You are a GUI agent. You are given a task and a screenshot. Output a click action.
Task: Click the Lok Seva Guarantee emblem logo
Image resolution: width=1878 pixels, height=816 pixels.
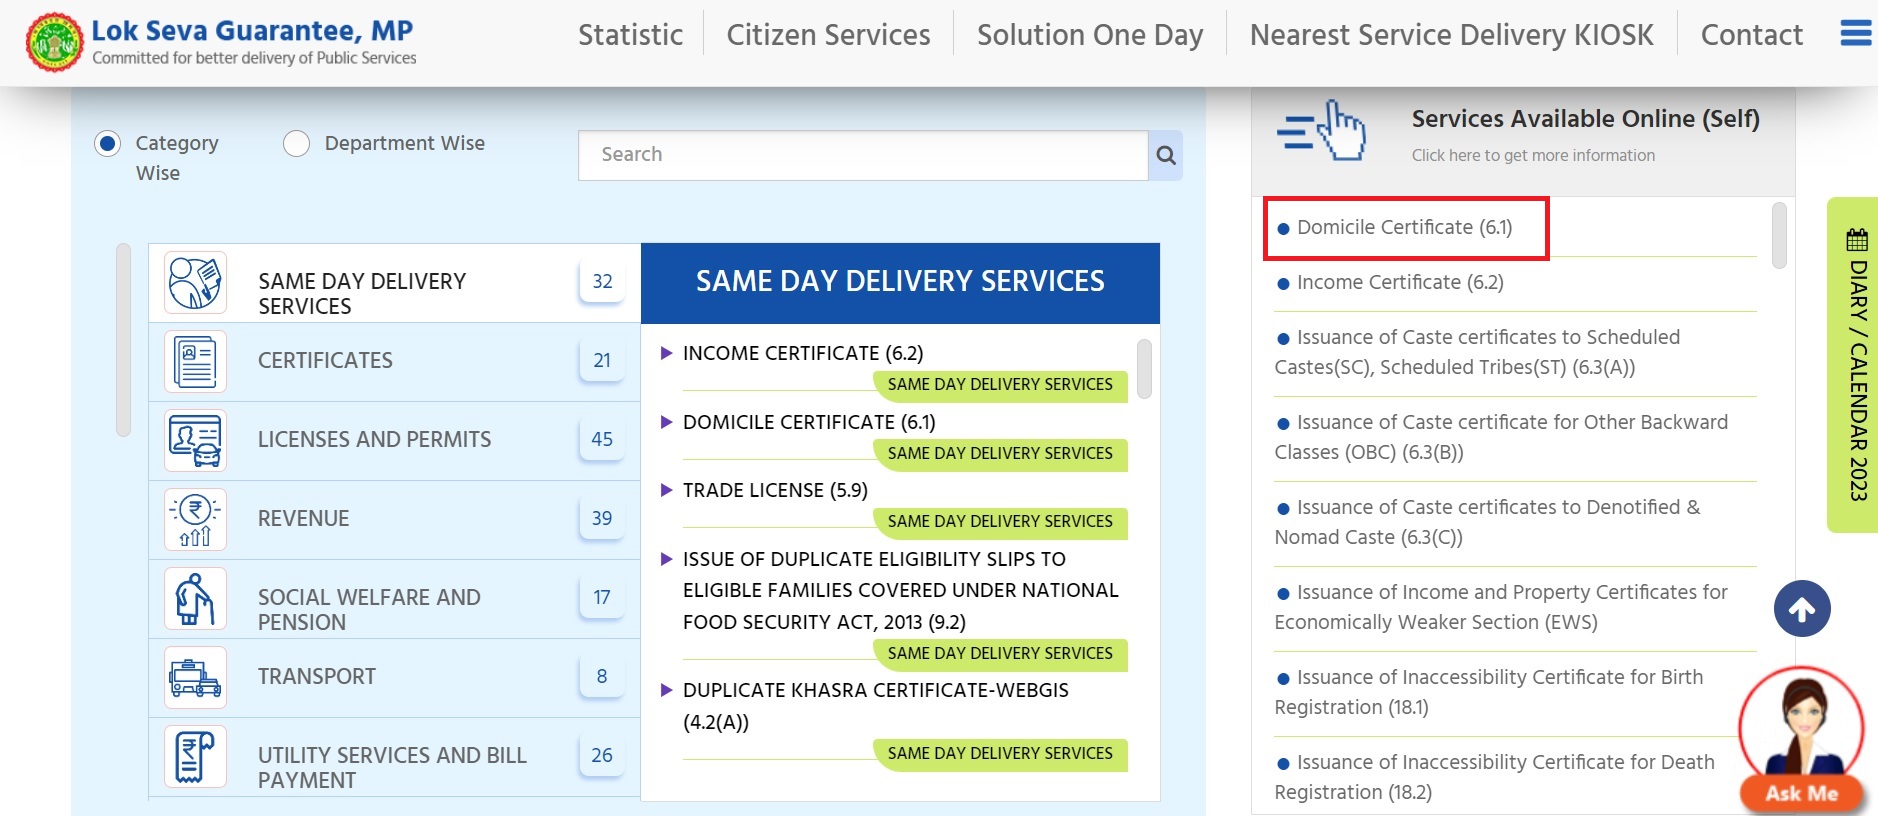(x=54, y=42)
